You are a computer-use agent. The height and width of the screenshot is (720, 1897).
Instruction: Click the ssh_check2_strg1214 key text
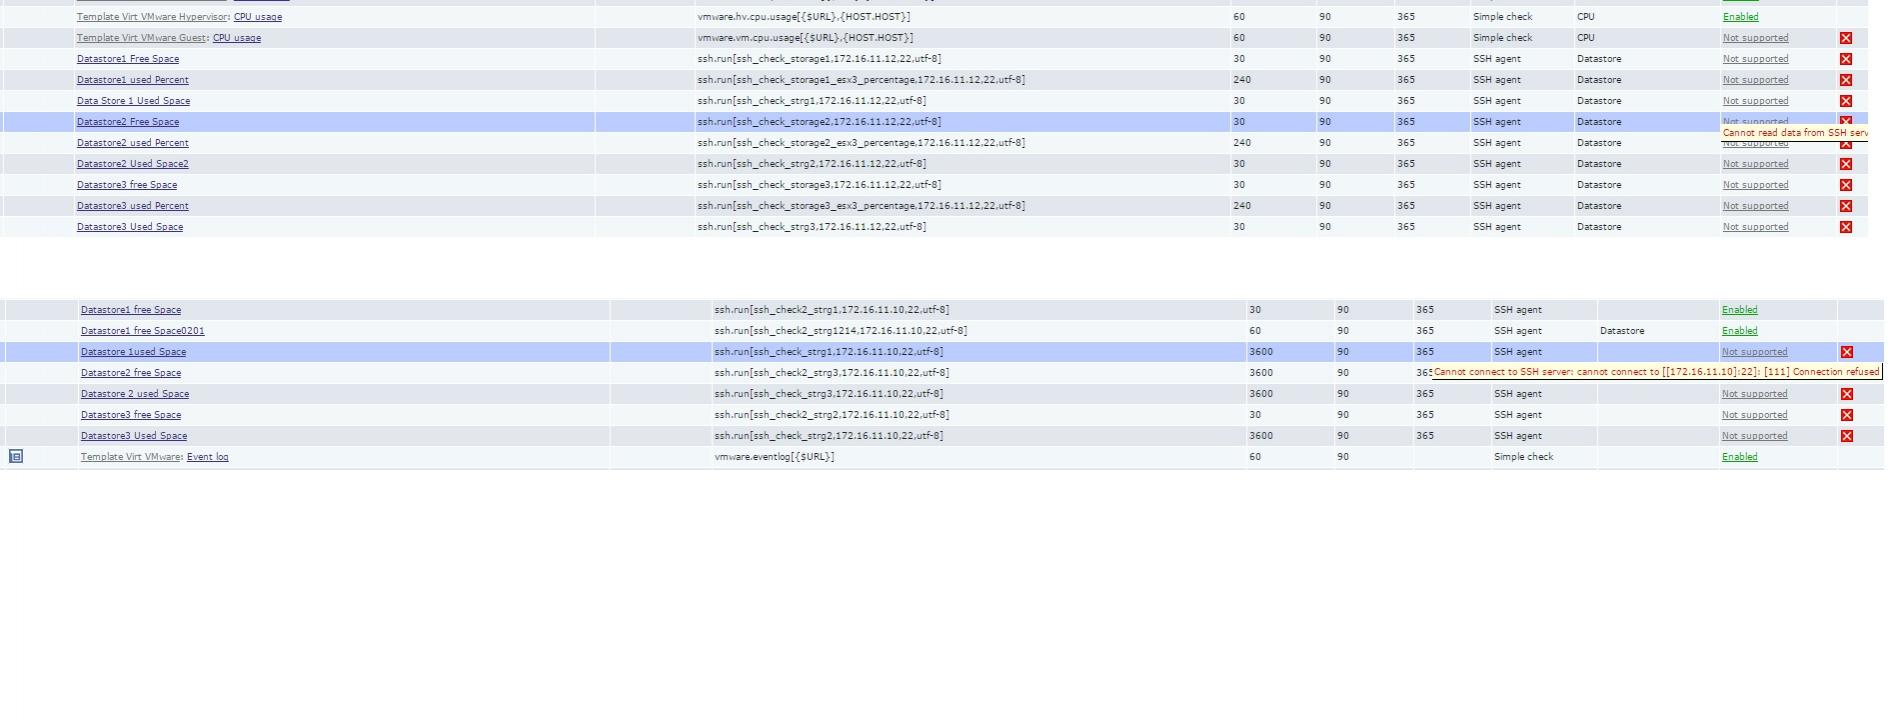840,331
